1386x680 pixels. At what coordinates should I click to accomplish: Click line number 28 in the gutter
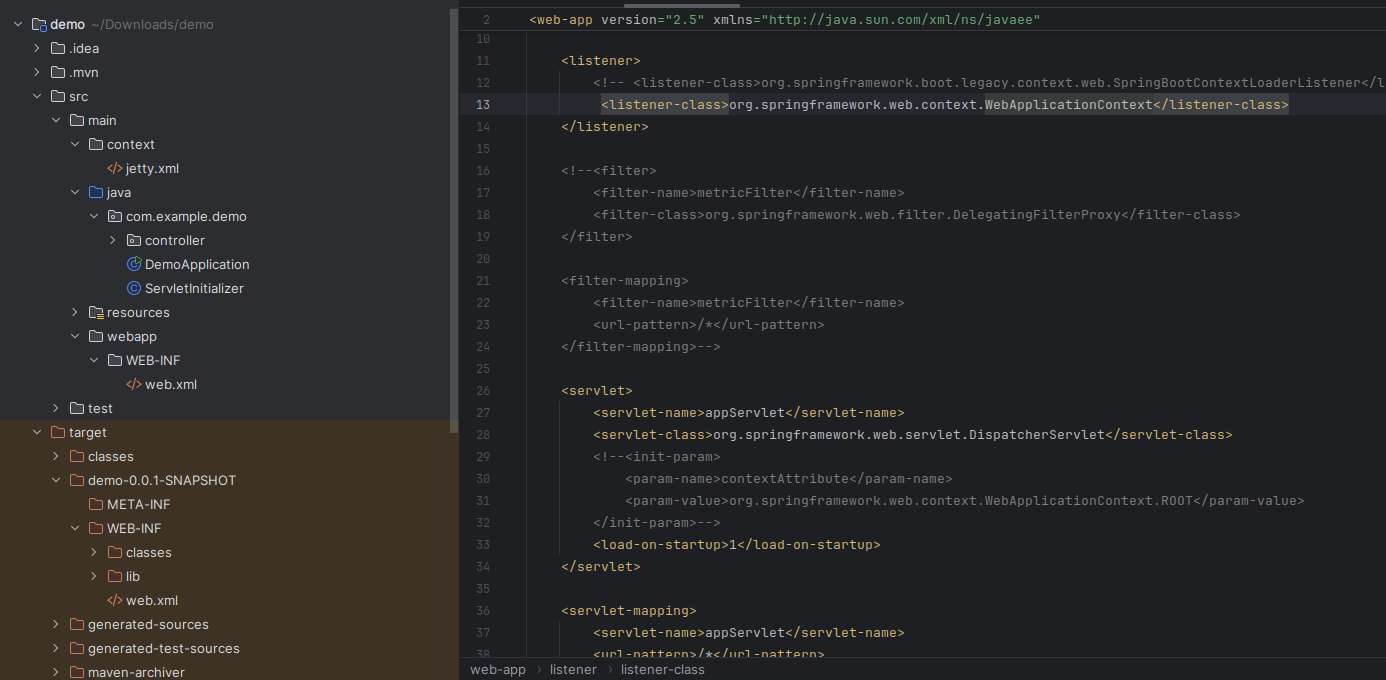[x=484, y=435]
